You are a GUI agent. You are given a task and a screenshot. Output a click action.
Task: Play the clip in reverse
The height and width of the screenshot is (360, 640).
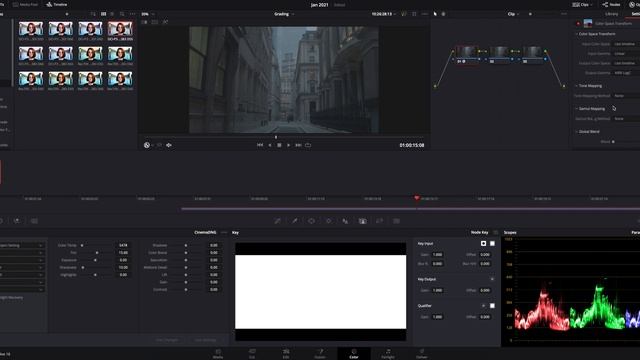point(270,145)
